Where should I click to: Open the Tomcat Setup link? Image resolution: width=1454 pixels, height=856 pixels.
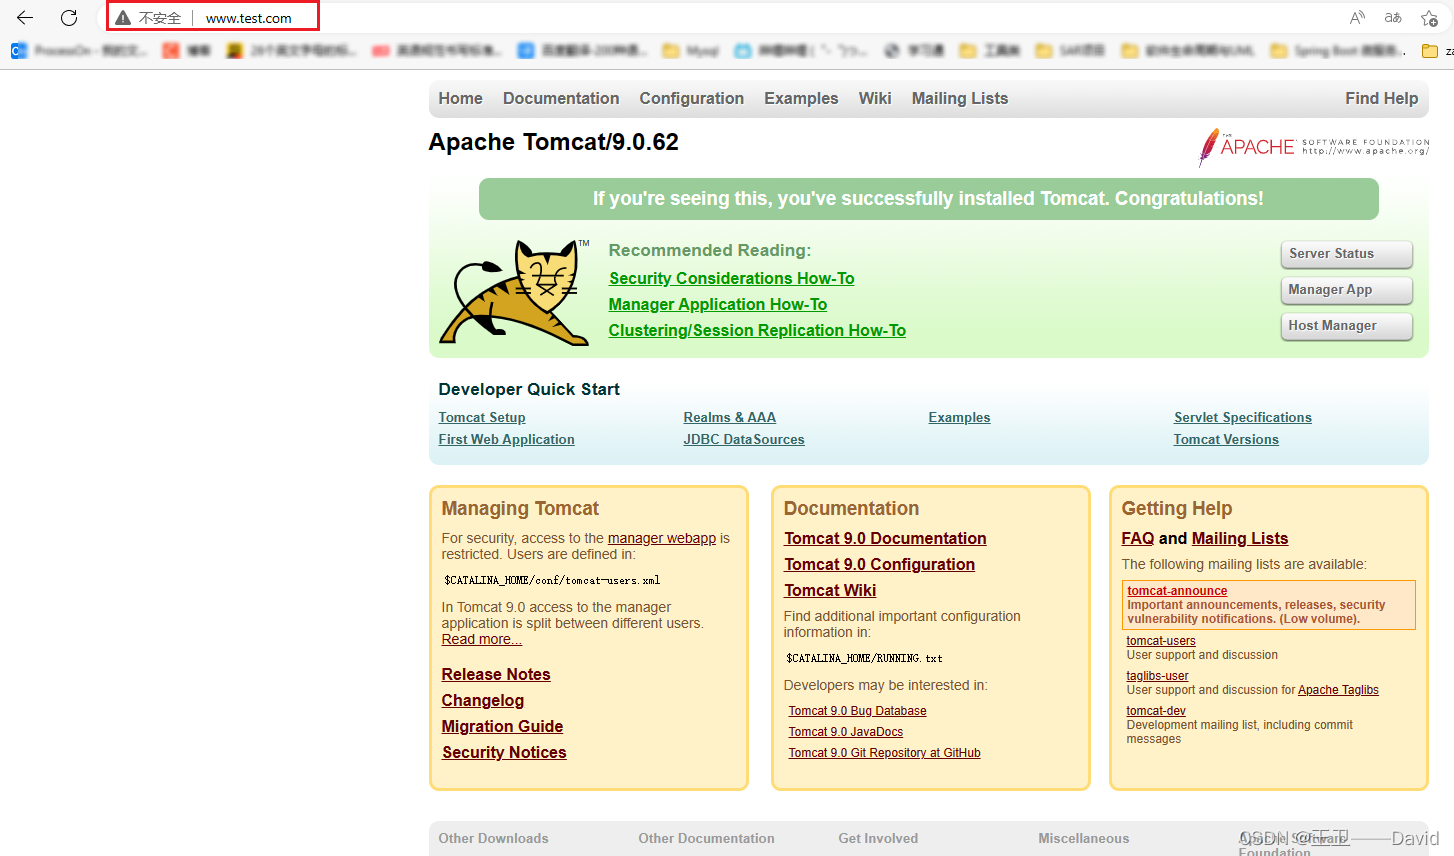click(482, 417)
